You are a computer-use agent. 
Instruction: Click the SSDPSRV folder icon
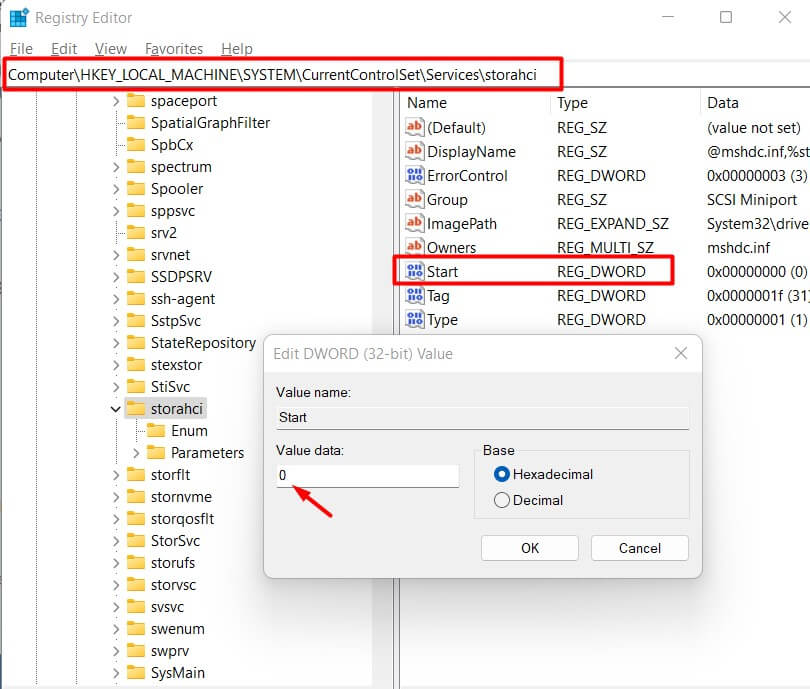pos(136,277)
